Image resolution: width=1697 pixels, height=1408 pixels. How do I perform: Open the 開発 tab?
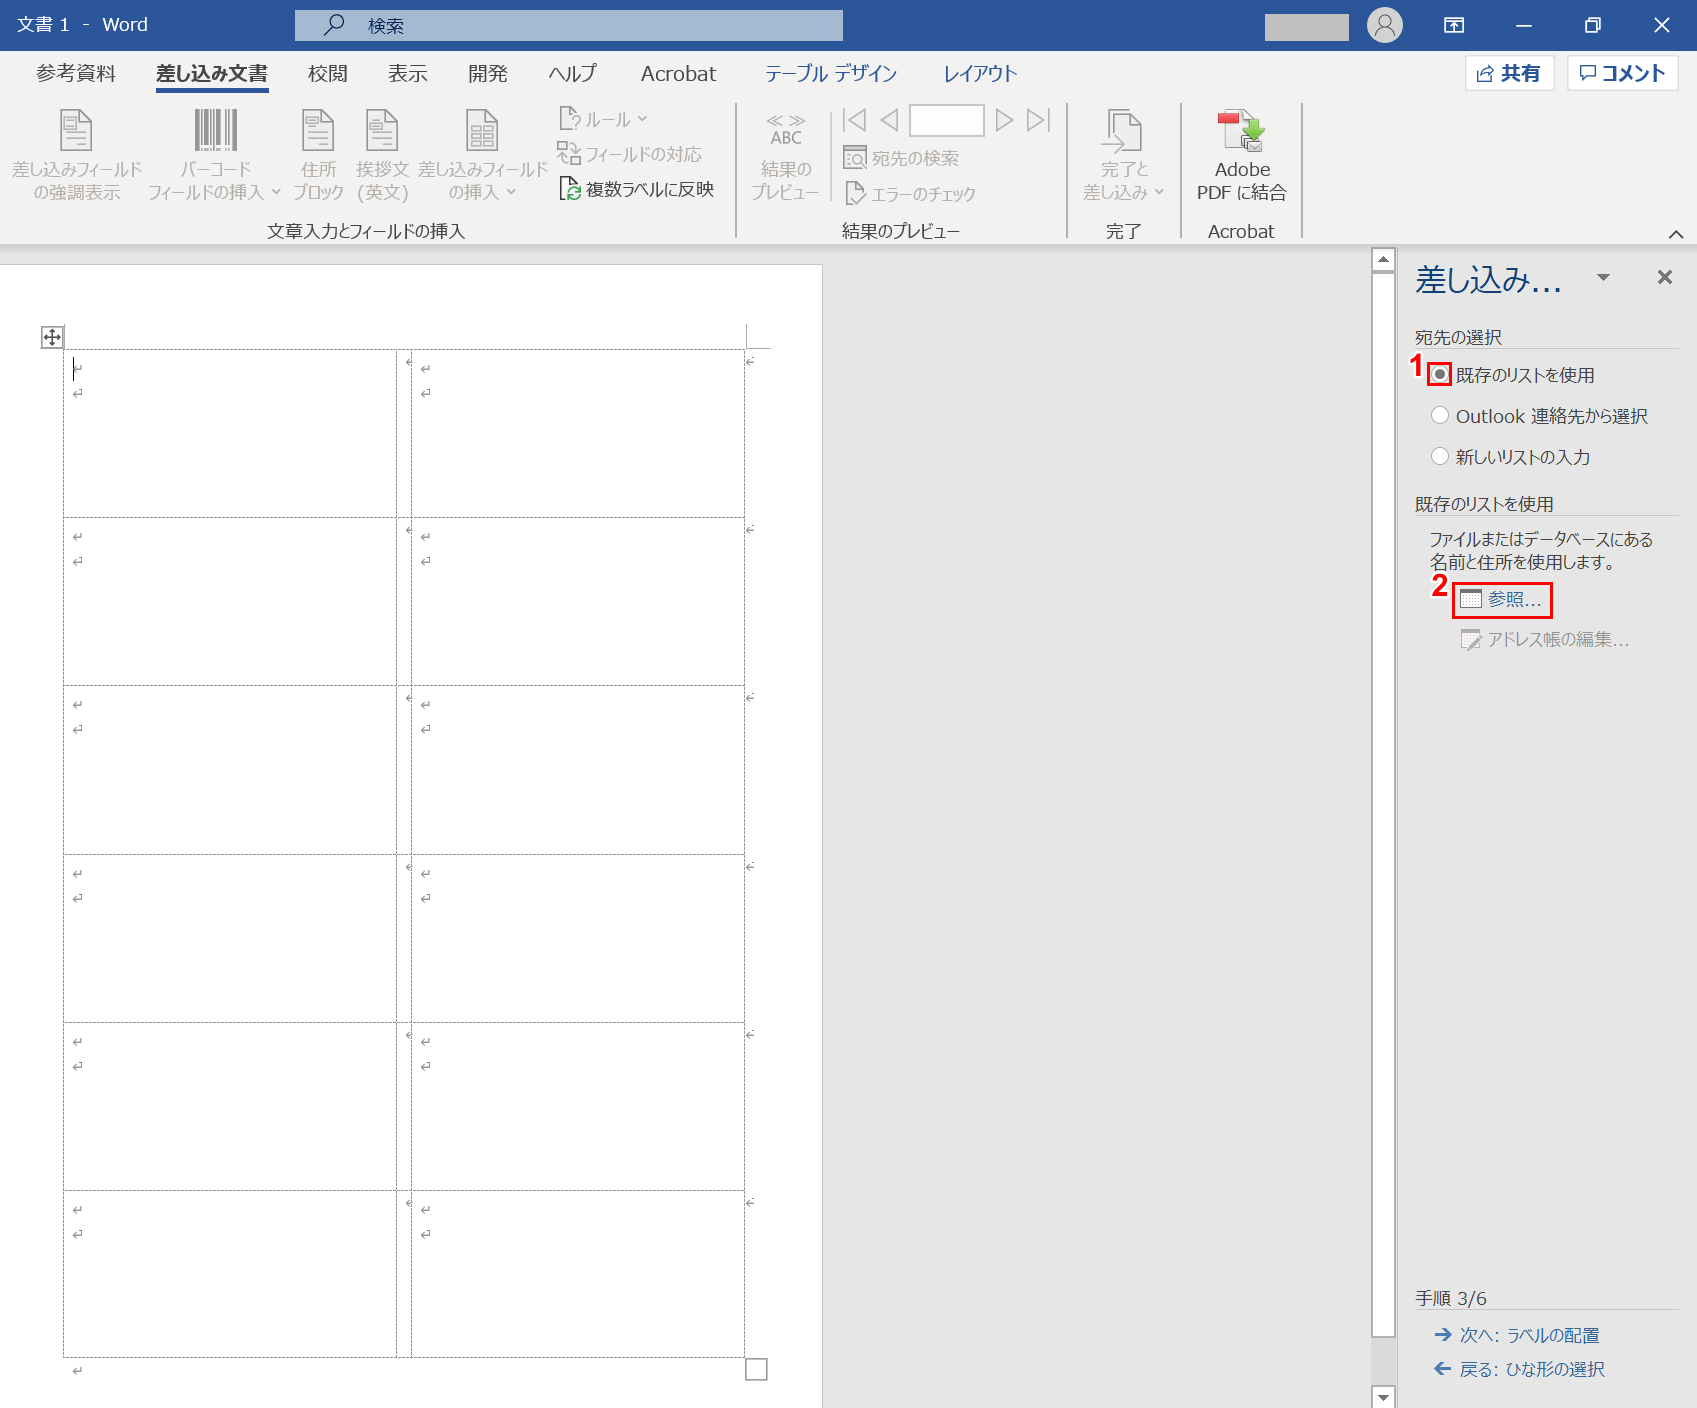487,74
